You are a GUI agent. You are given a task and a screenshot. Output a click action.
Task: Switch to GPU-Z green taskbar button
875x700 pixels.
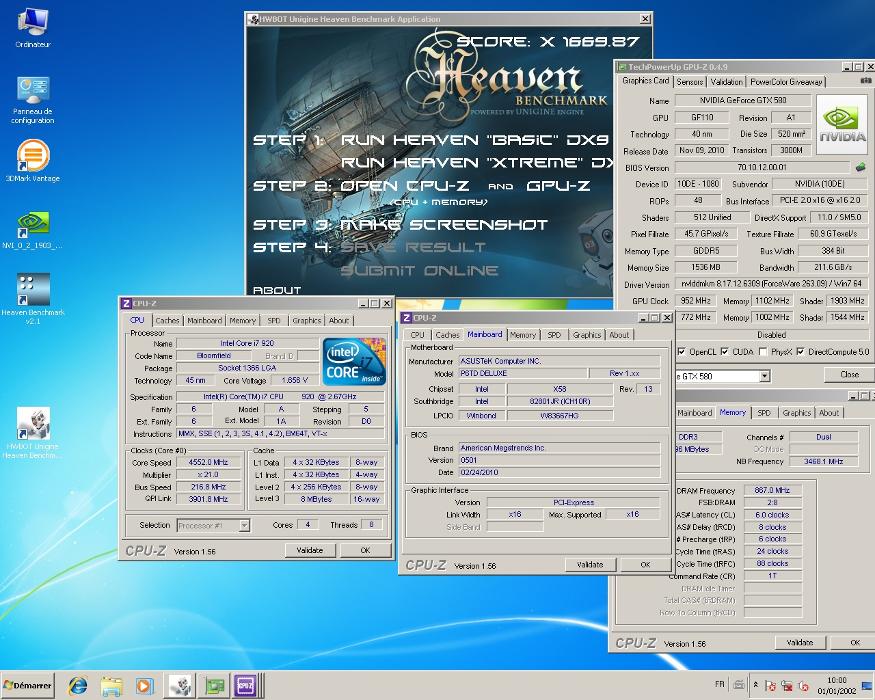(x=214, y=685)
